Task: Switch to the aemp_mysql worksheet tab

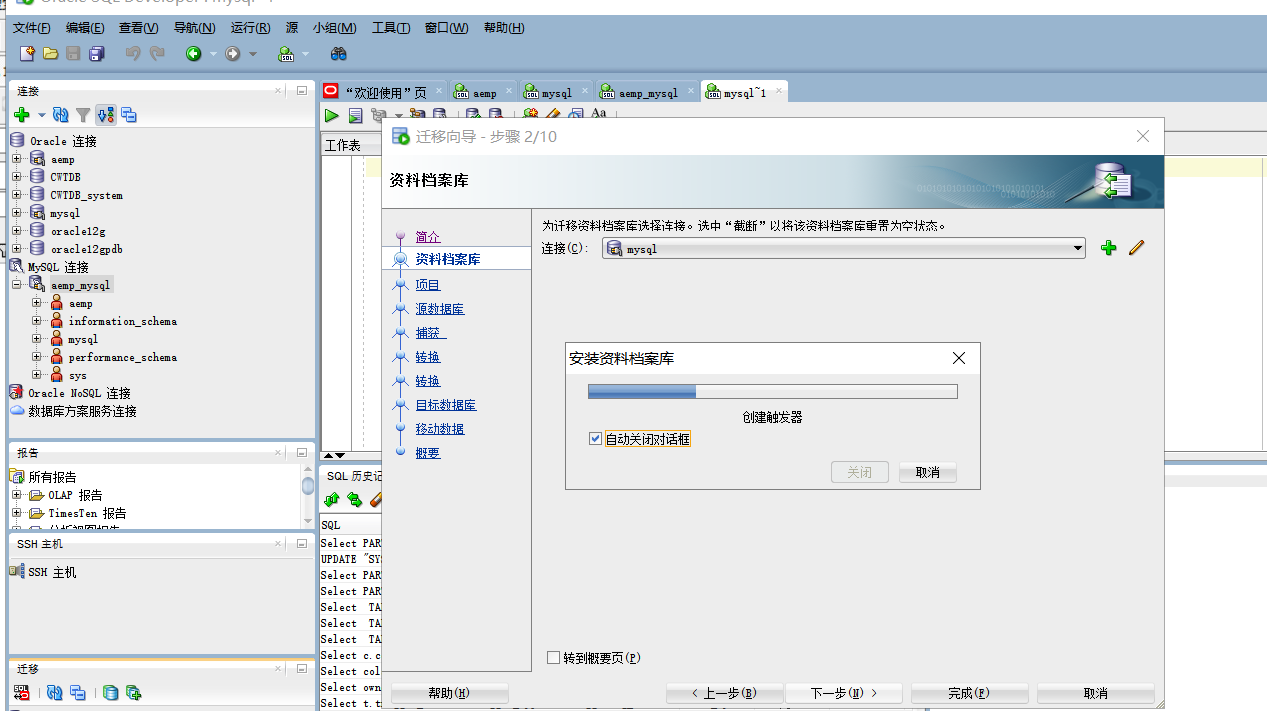Action: point(646,92)
